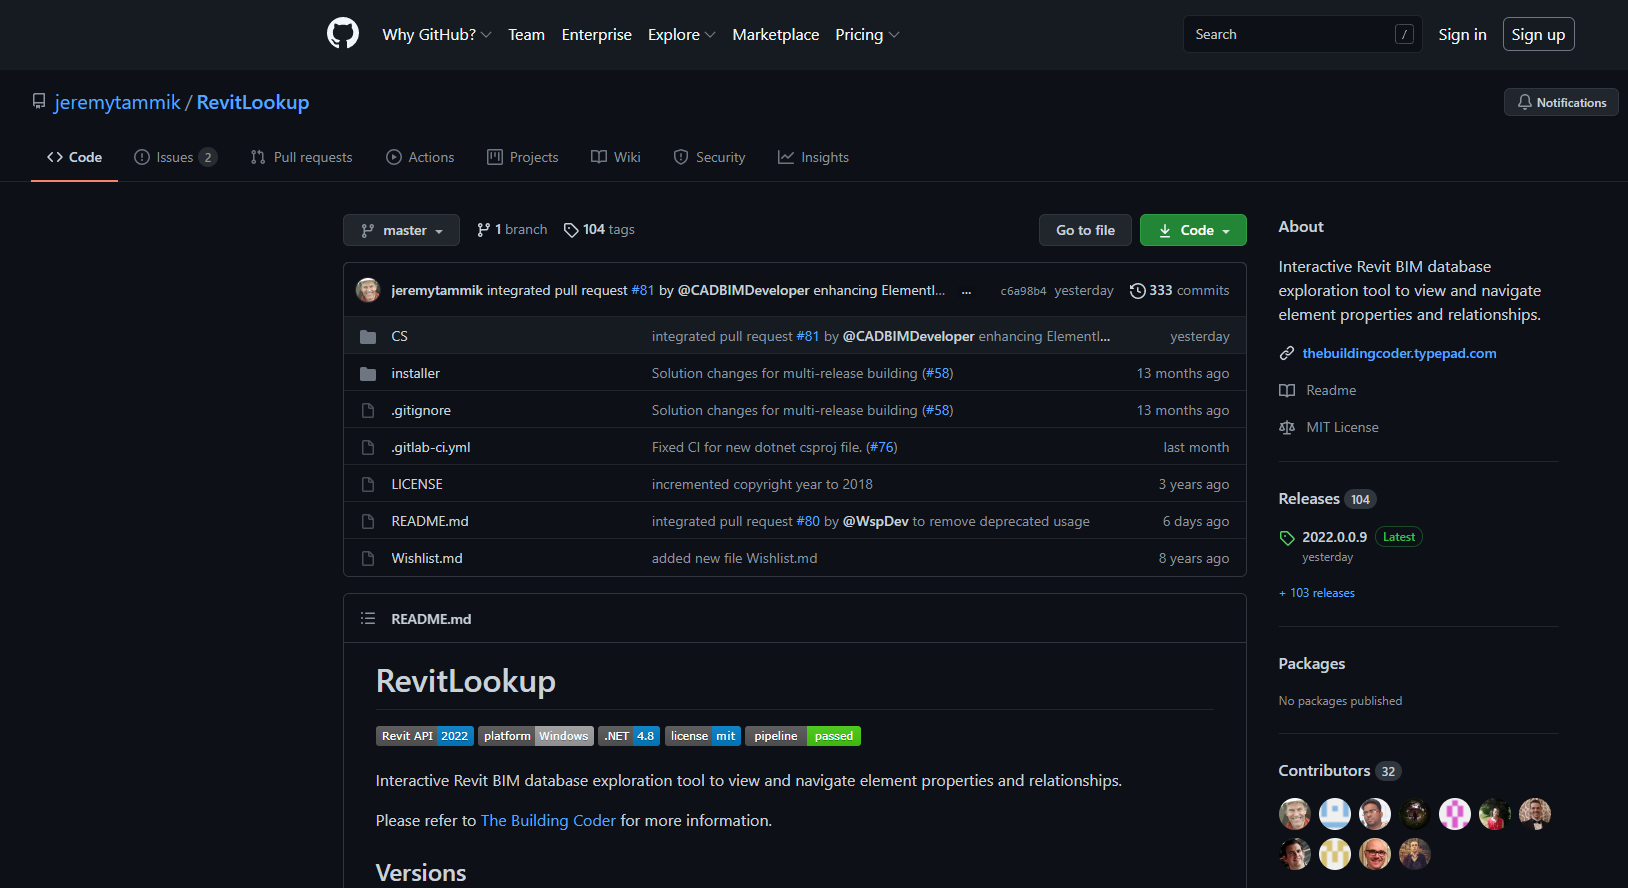Open the Wiki tab

(616, 157)
